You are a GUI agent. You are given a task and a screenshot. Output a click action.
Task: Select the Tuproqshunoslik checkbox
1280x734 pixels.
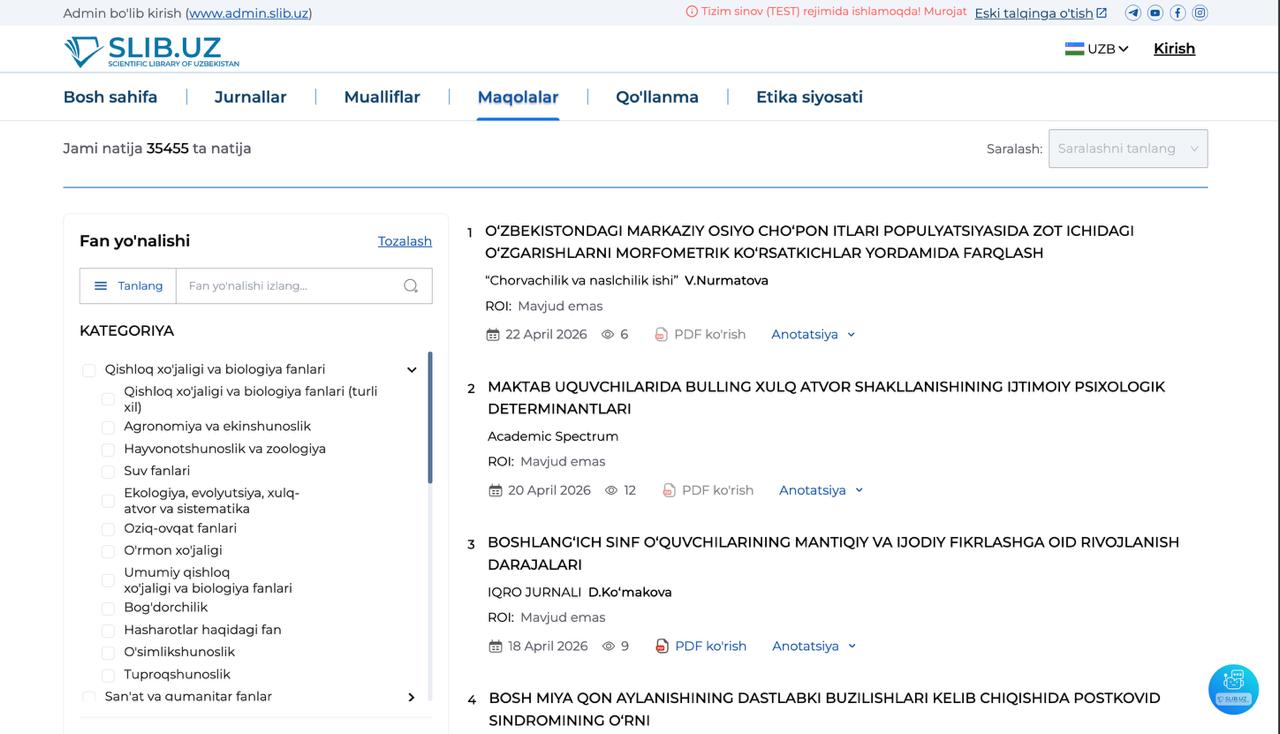pyautogui.click(x=107, y=675)
